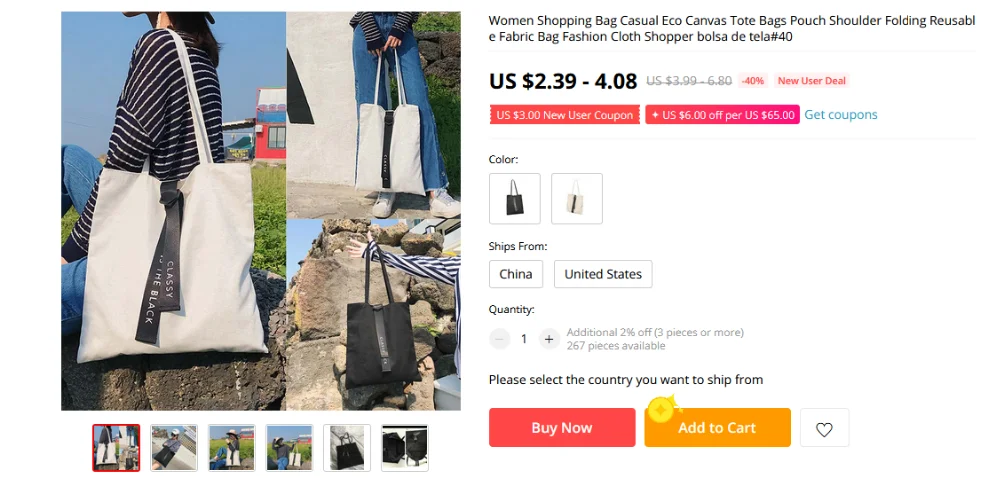Increase quantity with plus button
1000x478 pixels.
click(x=548, y=339)
